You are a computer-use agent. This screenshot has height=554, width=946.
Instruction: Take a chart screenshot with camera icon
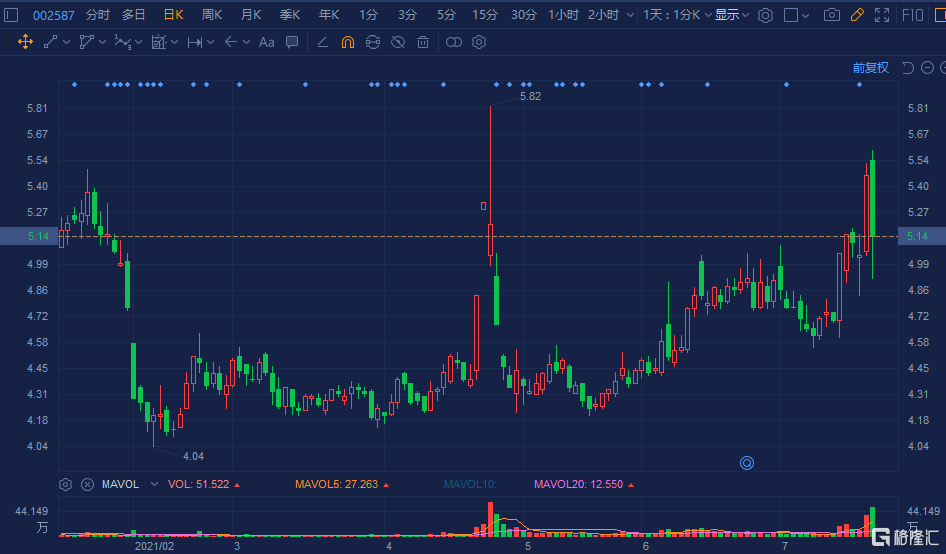[832, 14]
